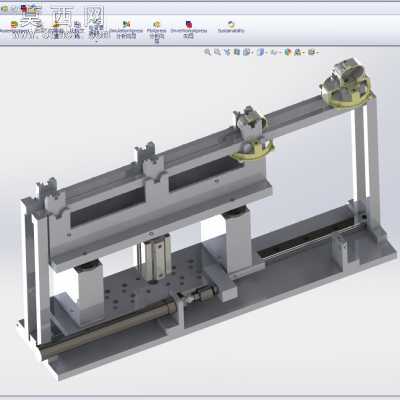400x400 pixels.
Task: Launch the FloXpress analysis wizard
Action: click(156, 31)
